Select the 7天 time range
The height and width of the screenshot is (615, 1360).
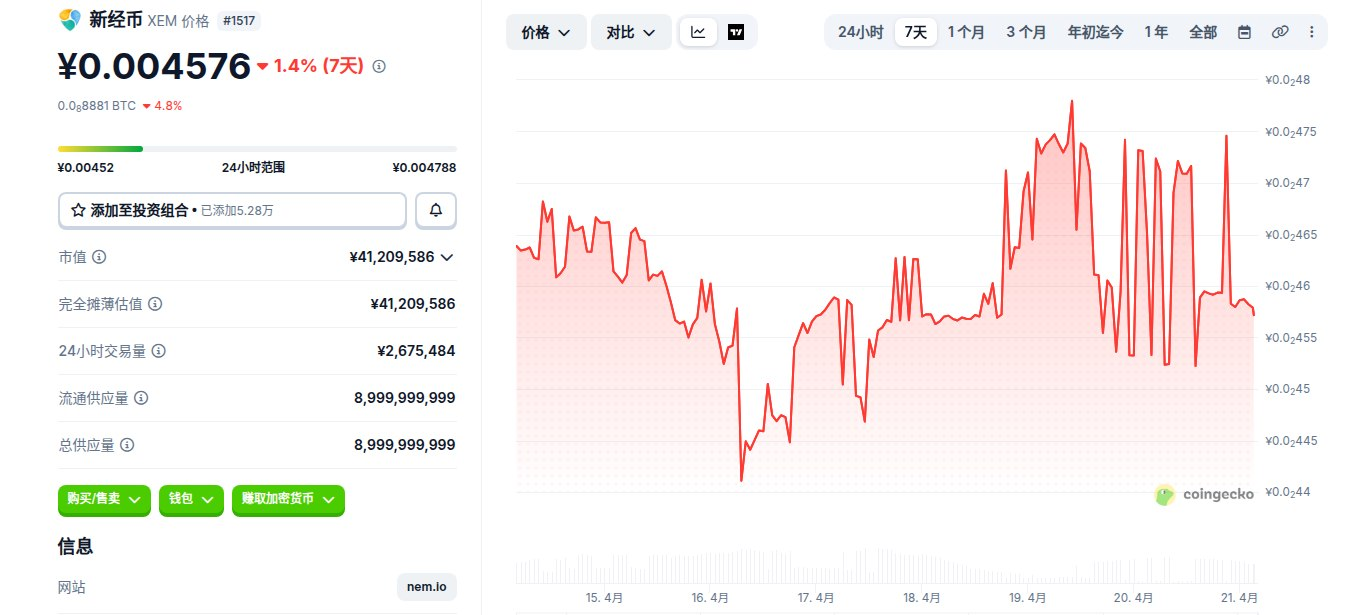tap(916, 32)
